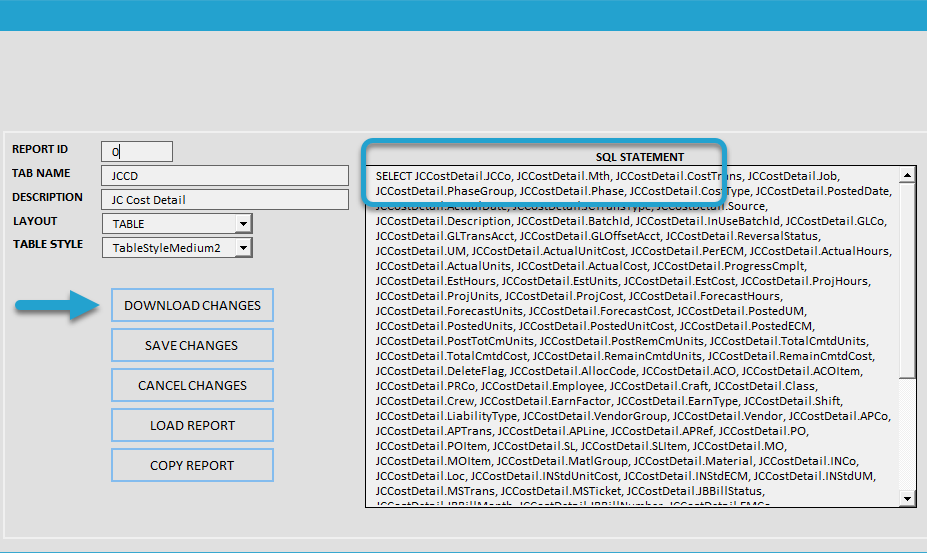Click JCCostDetail.INStdUM in the SQL text
Image resolution: width=927 pixels, height=553 pixels.
point(813,476)
